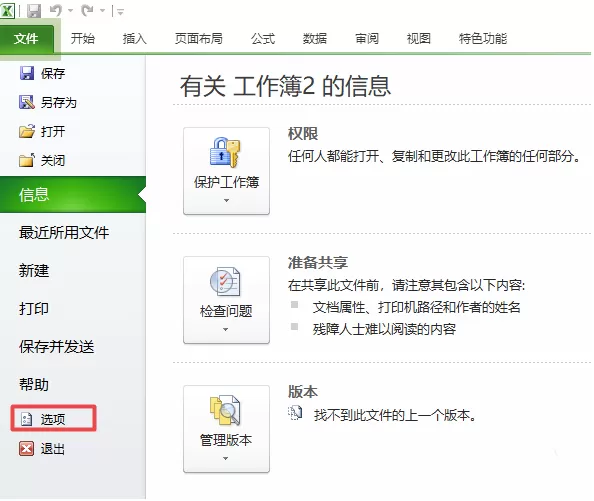The width and height of the screenshot is (594, 501).
Task: Open the redo history dropdown arrow
Action: 102,11
